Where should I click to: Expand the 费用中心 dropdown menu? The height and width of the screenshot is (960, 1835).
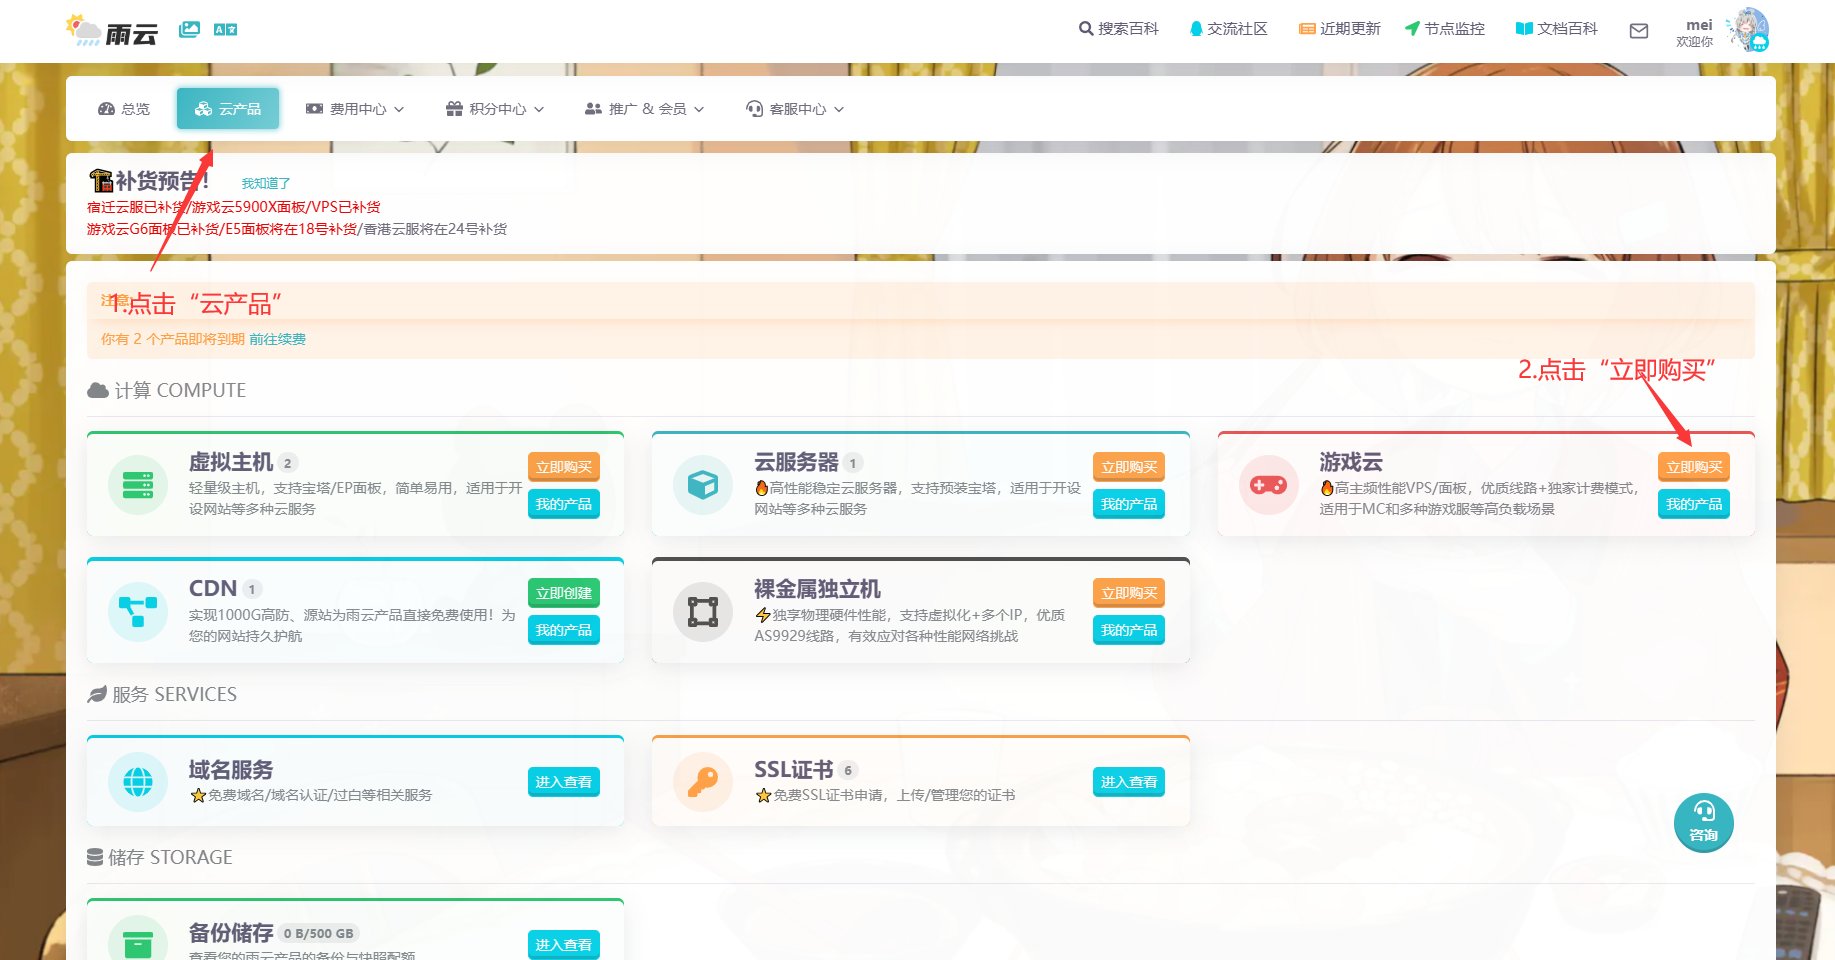click(355, 109)
